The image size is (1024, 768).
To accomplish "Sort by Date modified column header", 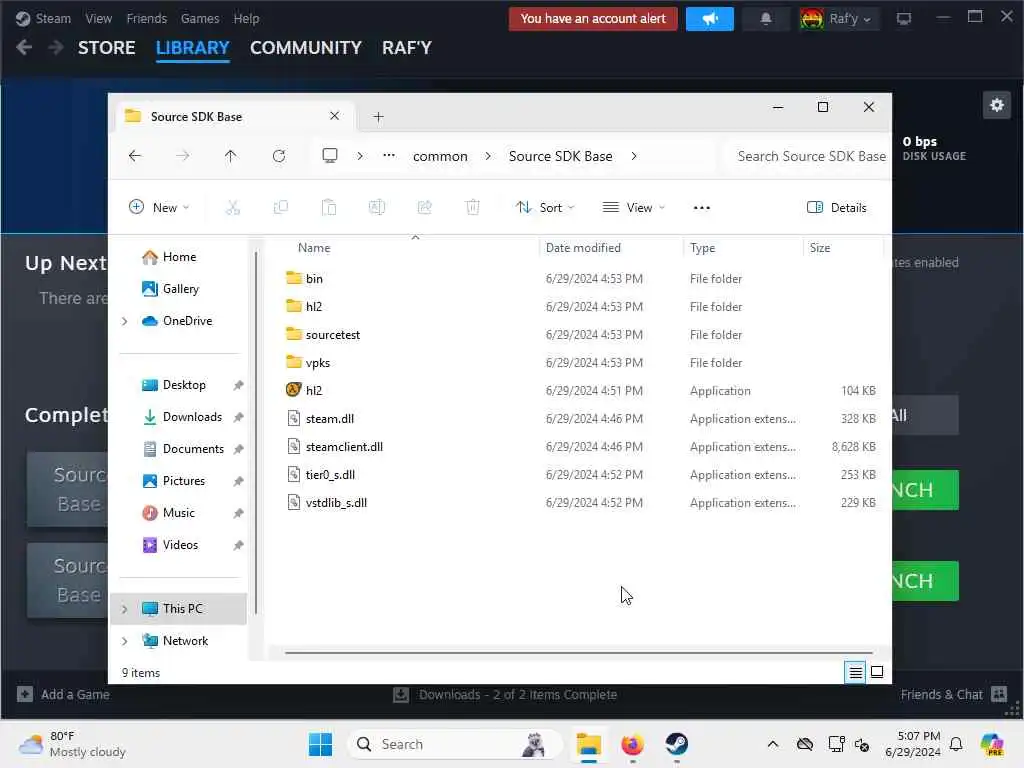I will click(583, 248).
